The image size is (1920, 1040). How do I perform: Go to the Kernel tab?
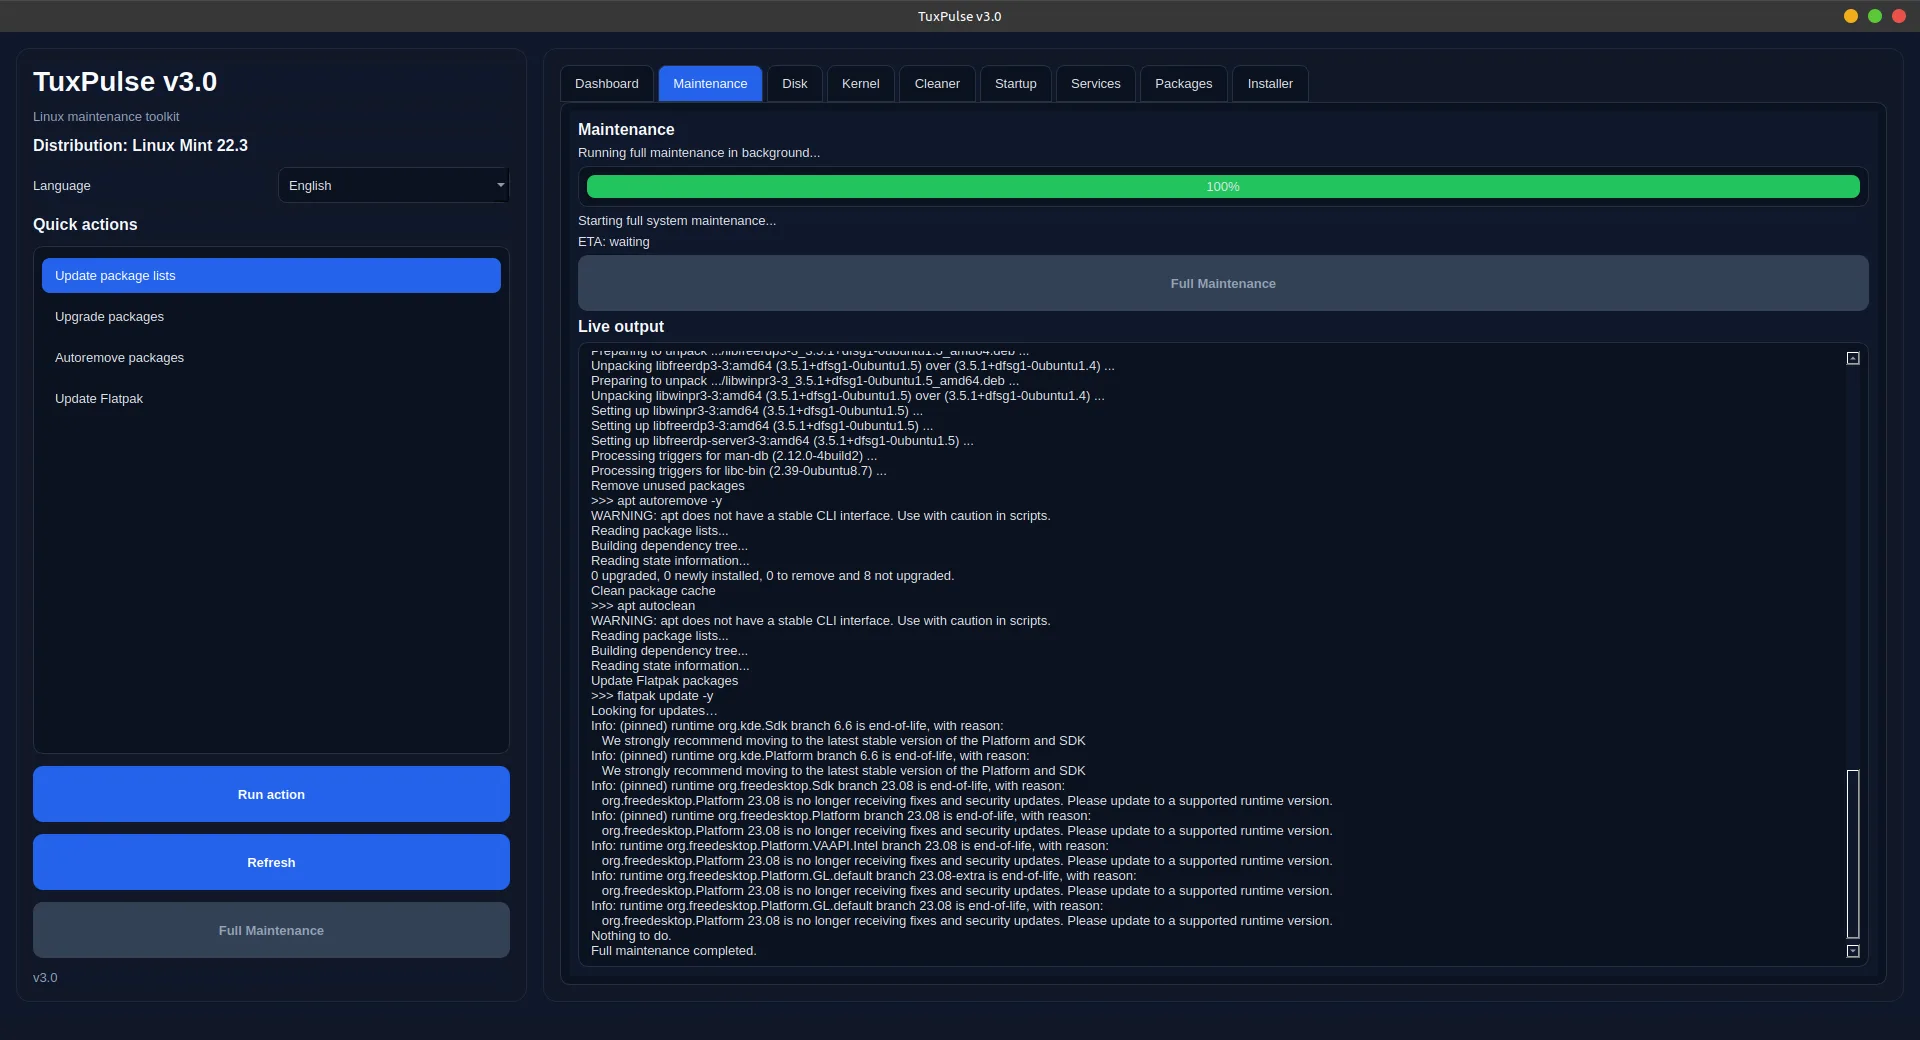tap(860, 84)
